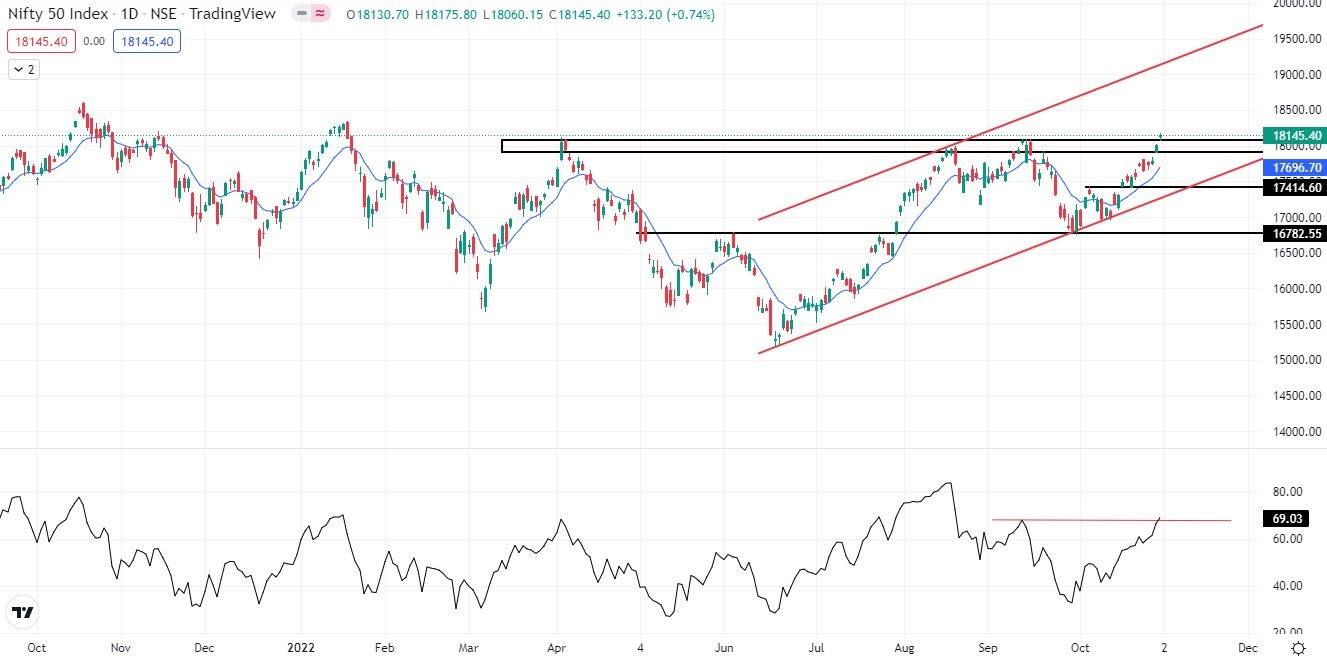Select the horizontal line price label 17414.60
The image size is (1327, 660).
coord(1294,187)
